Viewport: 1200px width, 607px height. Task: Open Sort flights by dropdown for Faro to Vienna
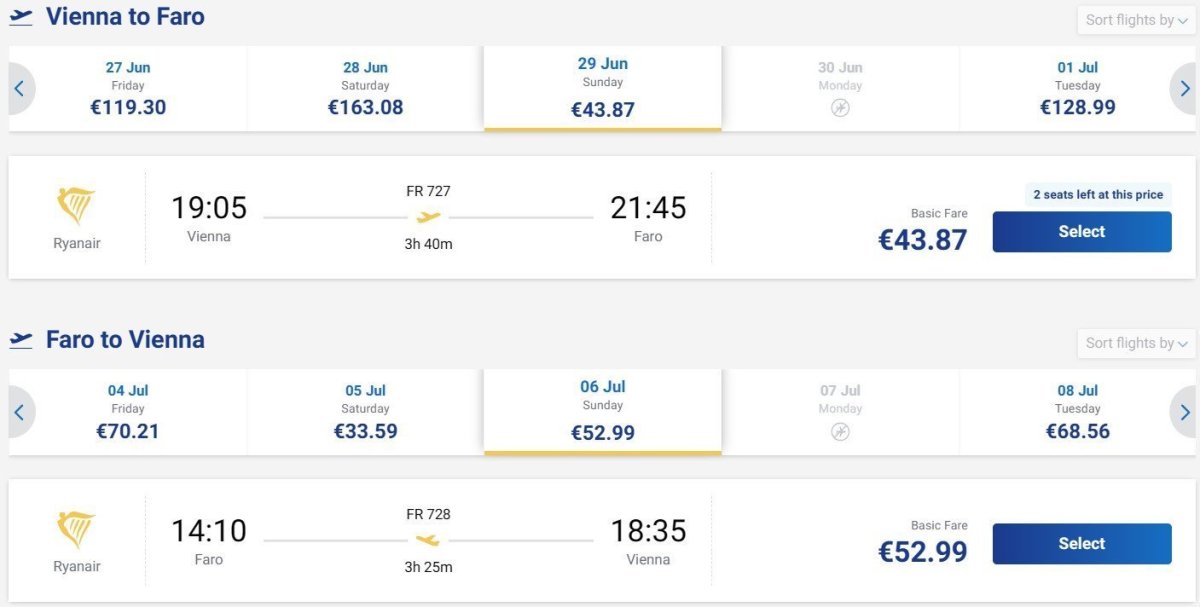(x=1136, y=343)
